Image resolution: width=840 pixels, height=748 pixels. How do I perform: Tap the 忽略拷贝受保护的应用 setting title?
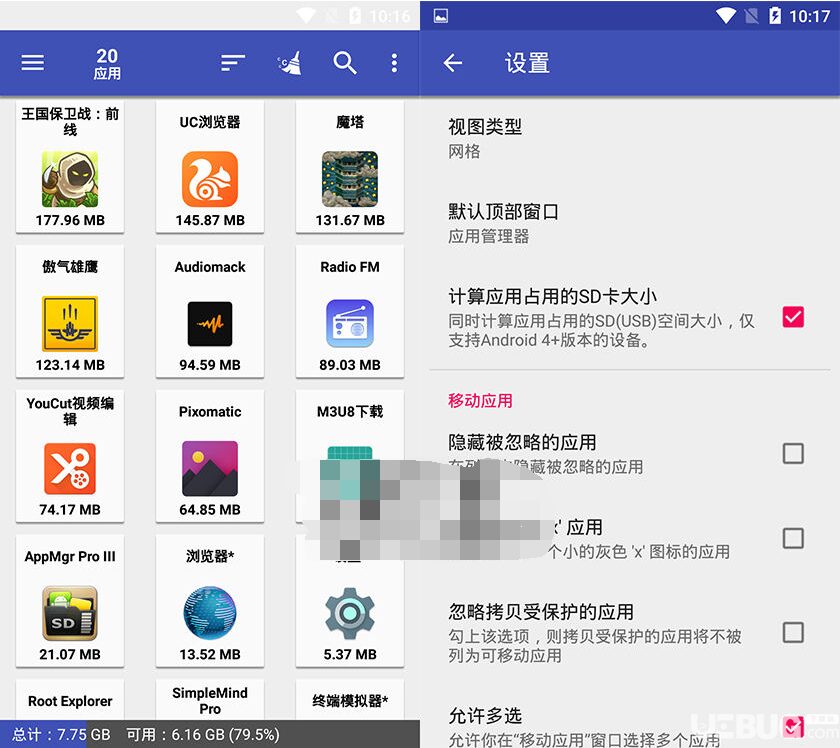point(541,611)
